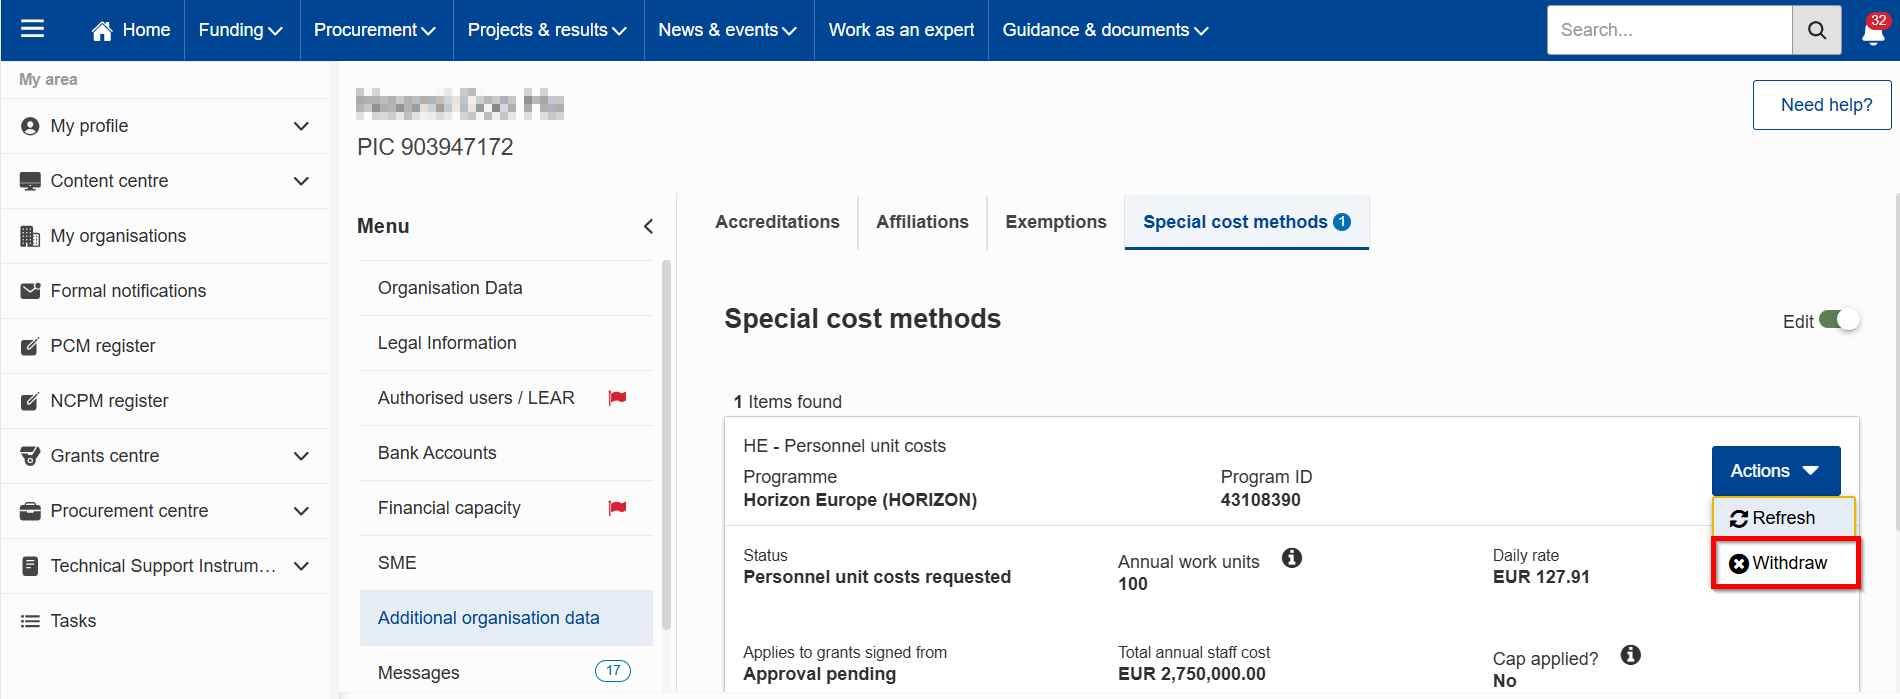The height and width of the screenshot is (699, 1900).
Task: Switch to the Accreditations tab
Action: 777,222
